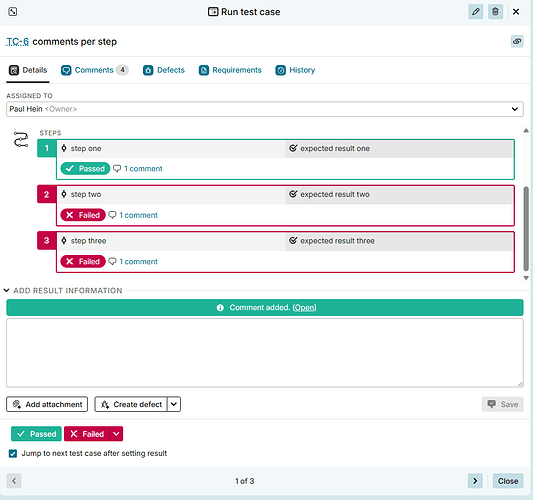Open comment bubble on step two
Viewport: 533px width, 500px height.
click(112, 215)
